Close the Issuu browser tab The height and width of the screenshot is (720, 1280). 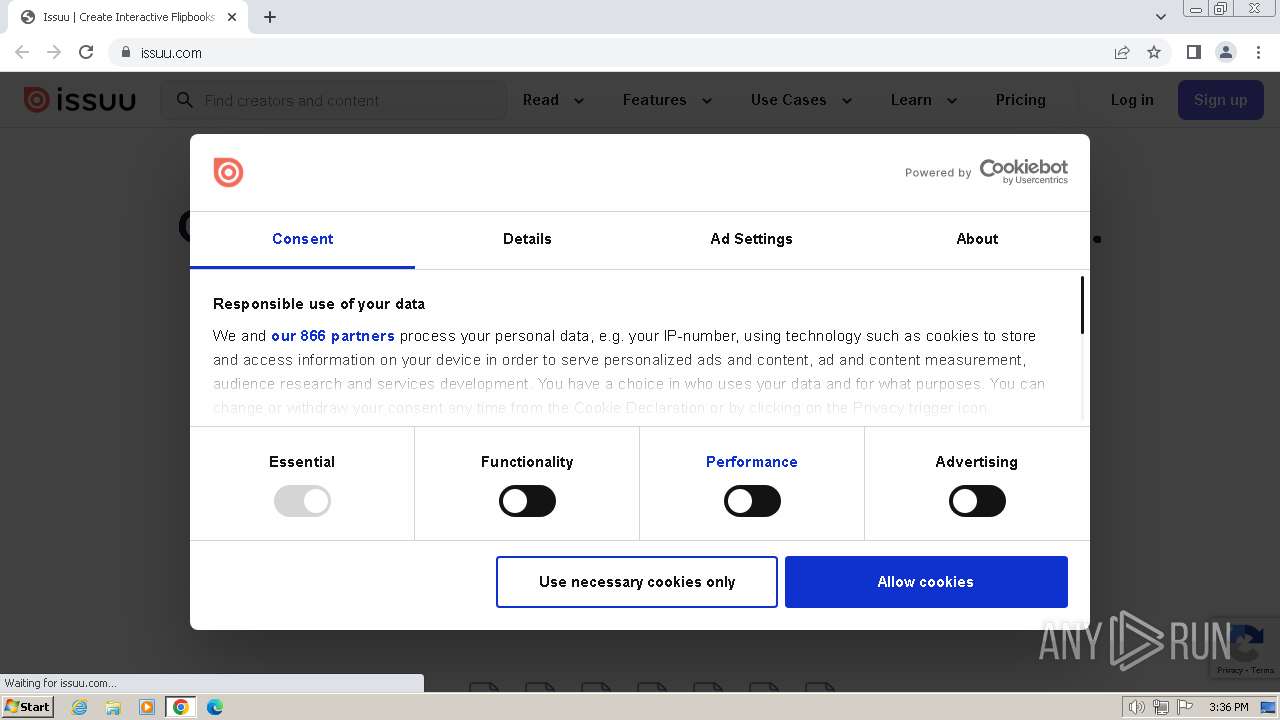(232, 17)
